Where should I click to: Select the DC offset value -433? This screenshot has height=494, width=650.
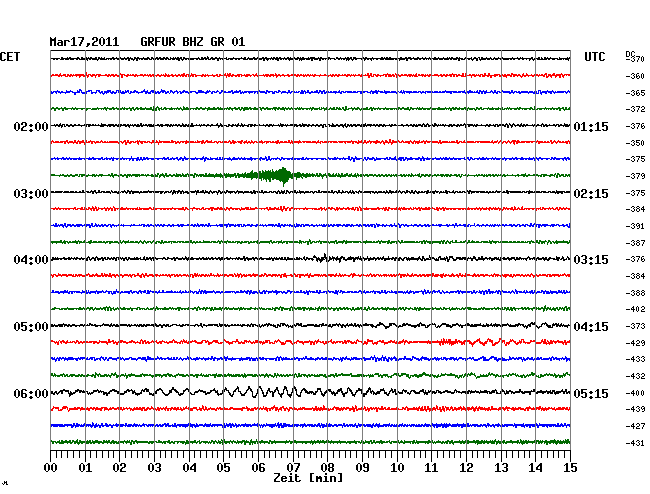[x=635, y=359]
